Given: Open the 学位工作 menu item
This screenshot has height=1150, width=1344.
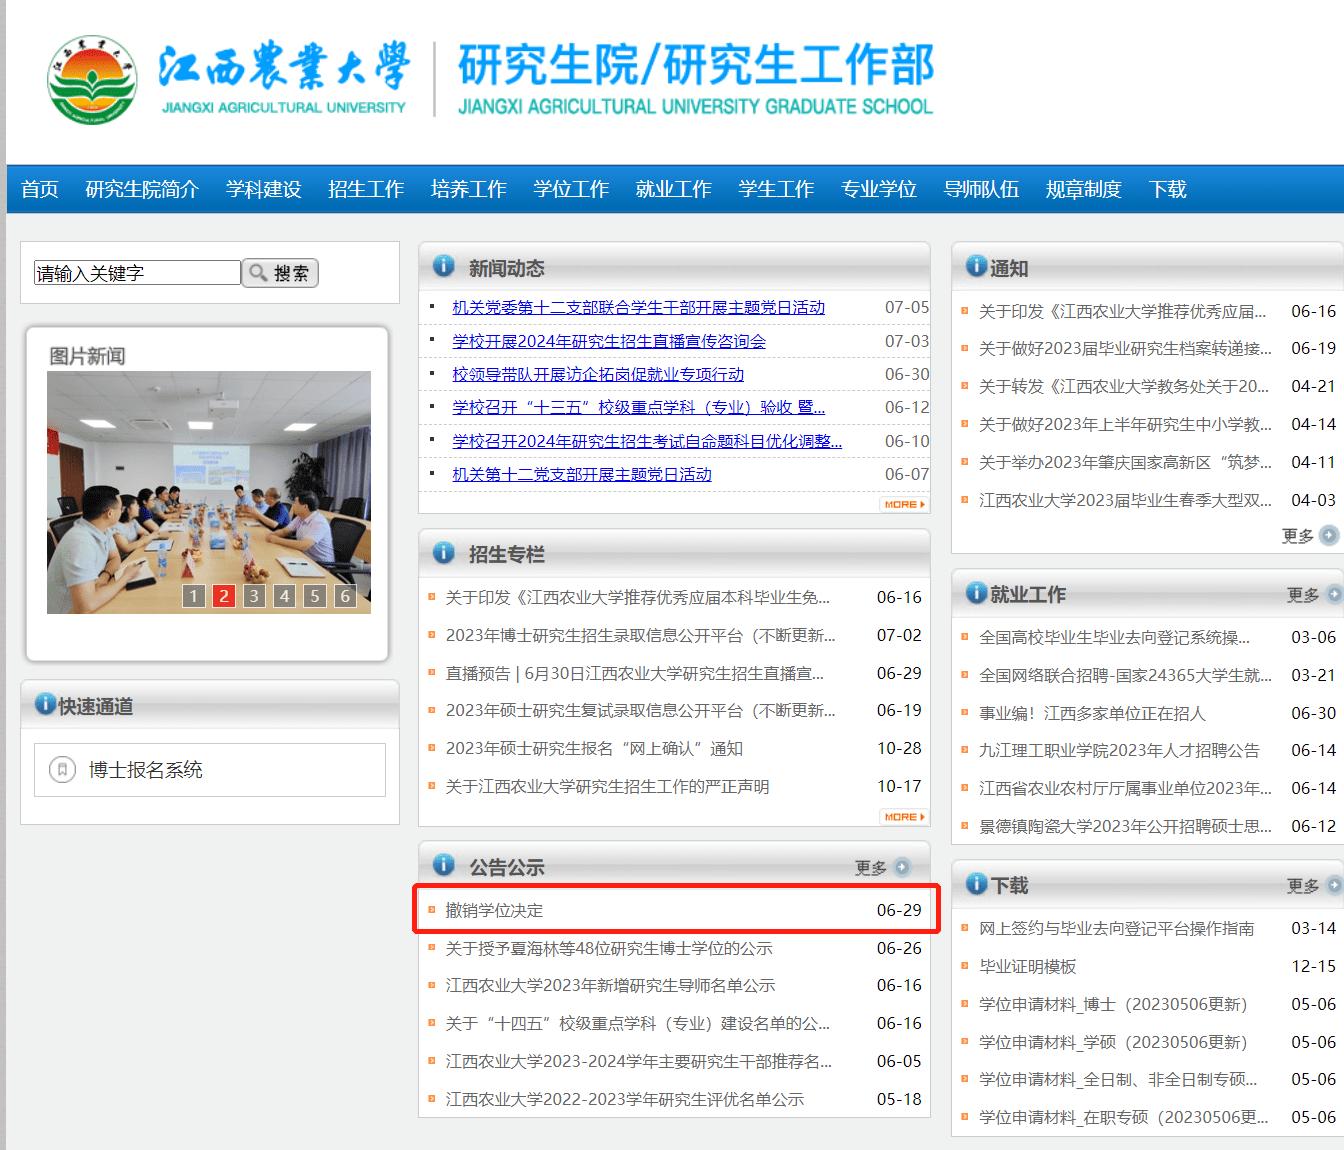Looking at the screenshot, I should click(571, 188).
